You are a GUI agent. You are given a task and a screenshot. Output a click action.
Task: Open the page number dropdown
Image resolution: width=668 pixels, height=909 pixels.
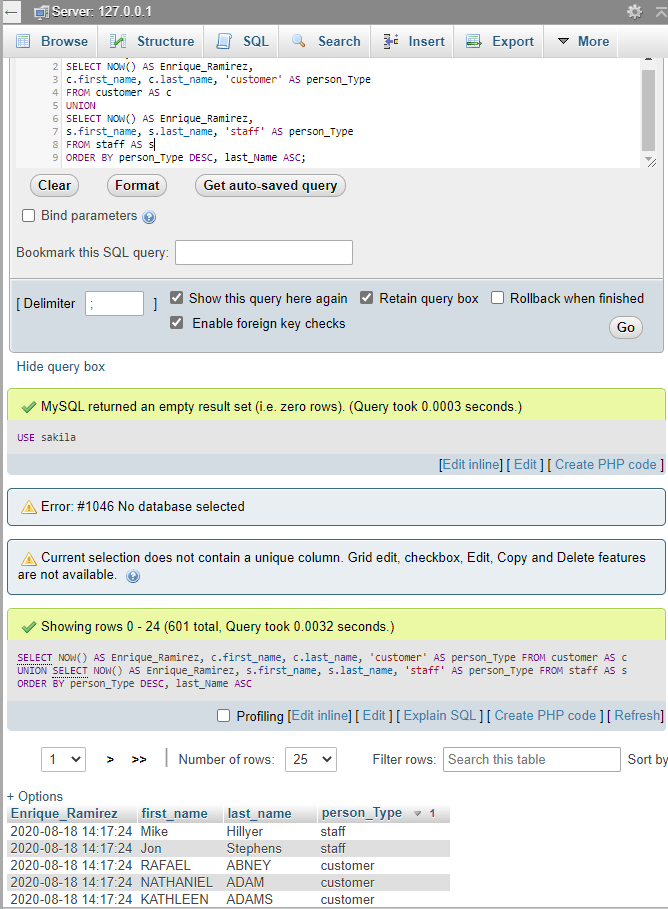point(63,759)
